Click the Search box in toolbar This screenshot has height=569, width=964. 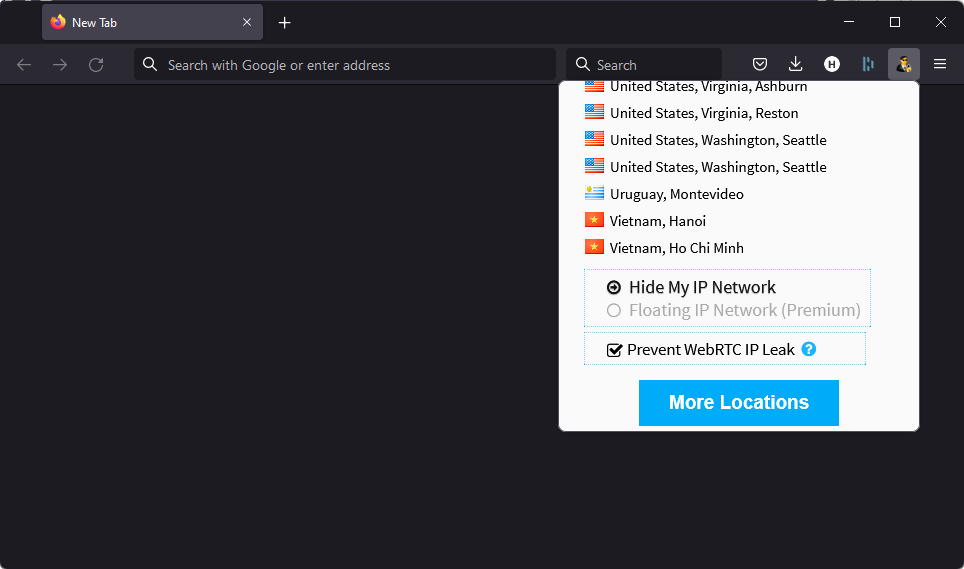pyautogui.click(x=644, y=65)
